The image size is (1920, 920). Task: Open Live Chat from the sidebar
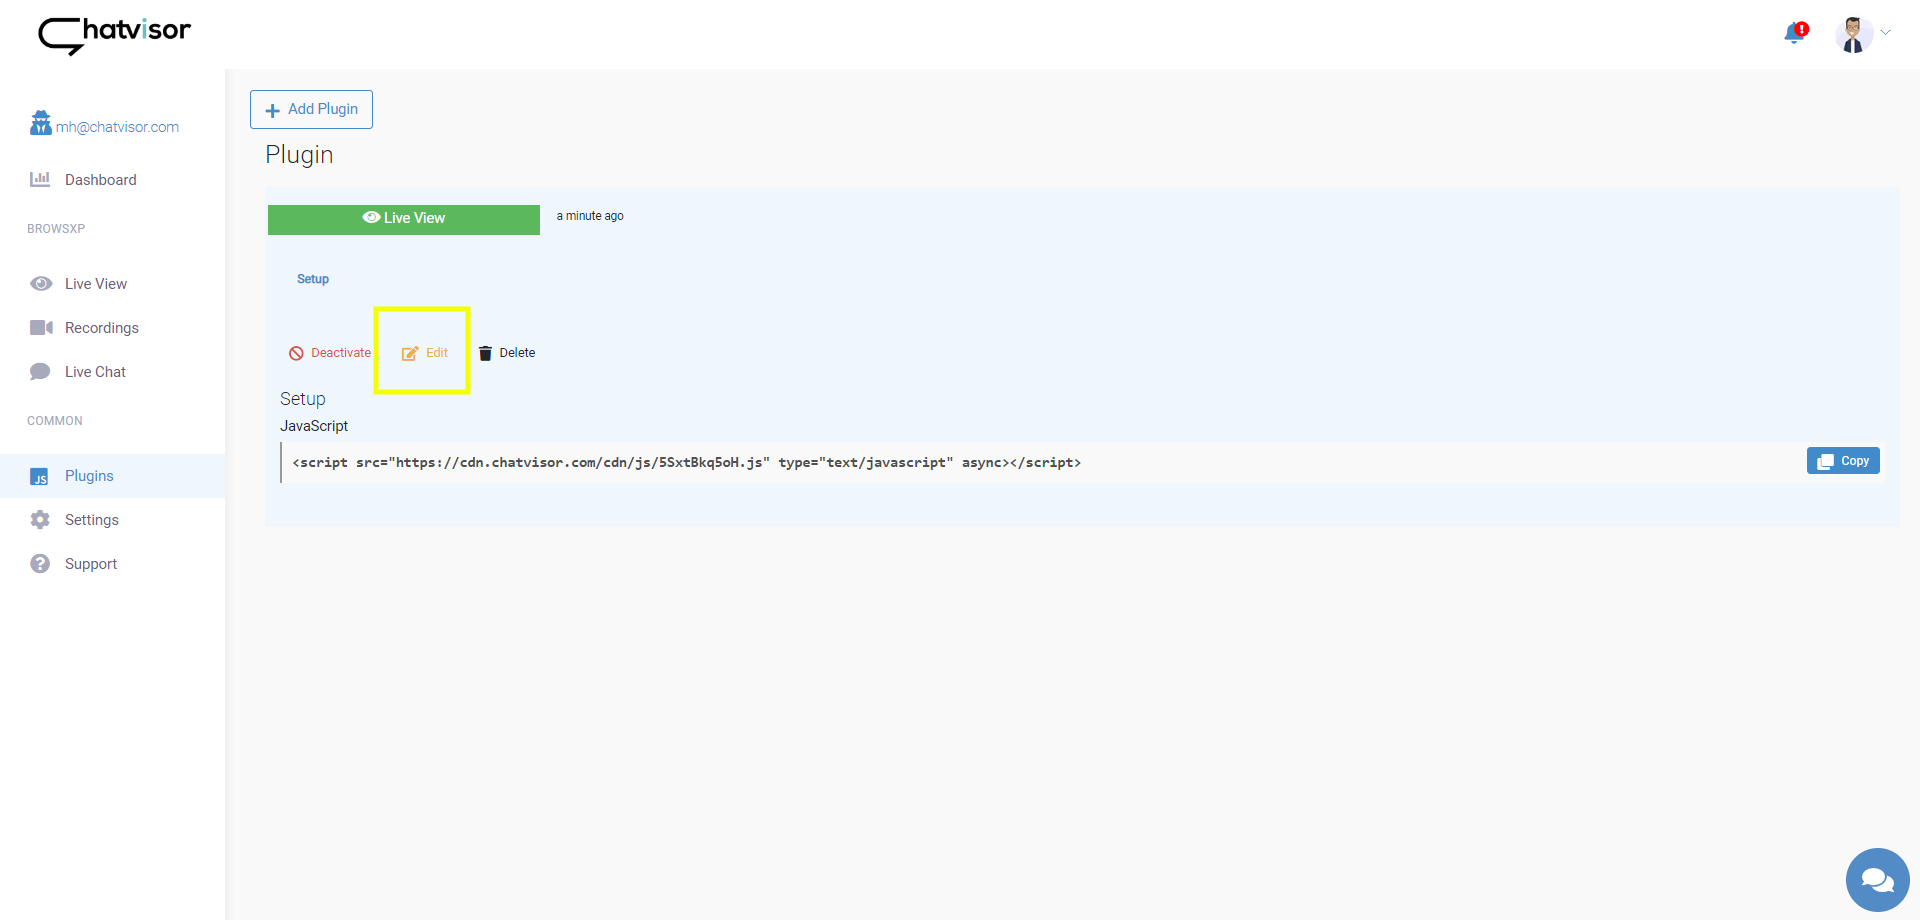point(95,372)
